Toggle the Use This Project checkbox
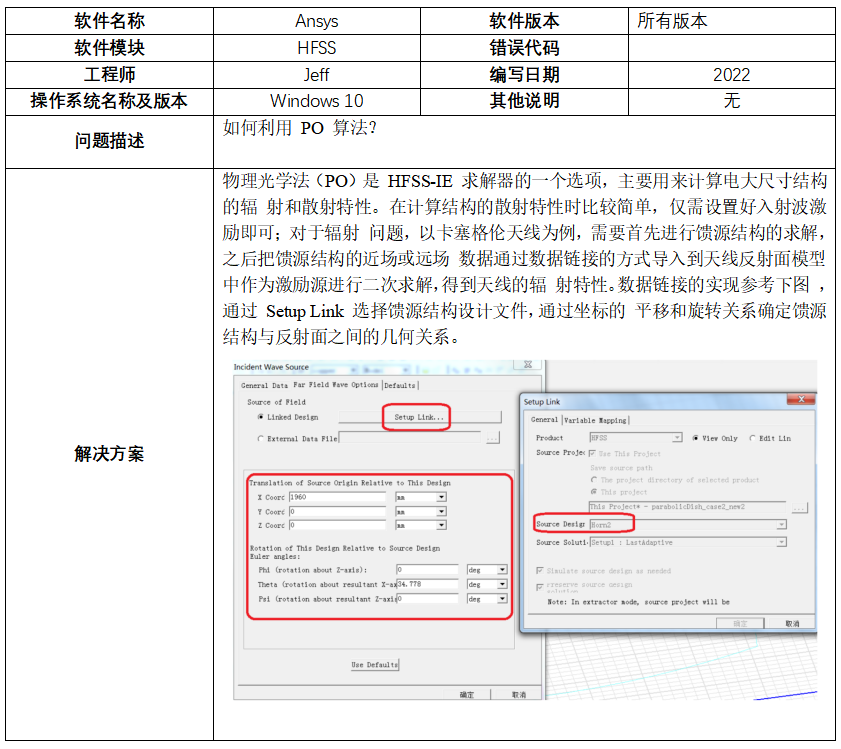Screen dimensions: 841x749 [x=593, y=453]
